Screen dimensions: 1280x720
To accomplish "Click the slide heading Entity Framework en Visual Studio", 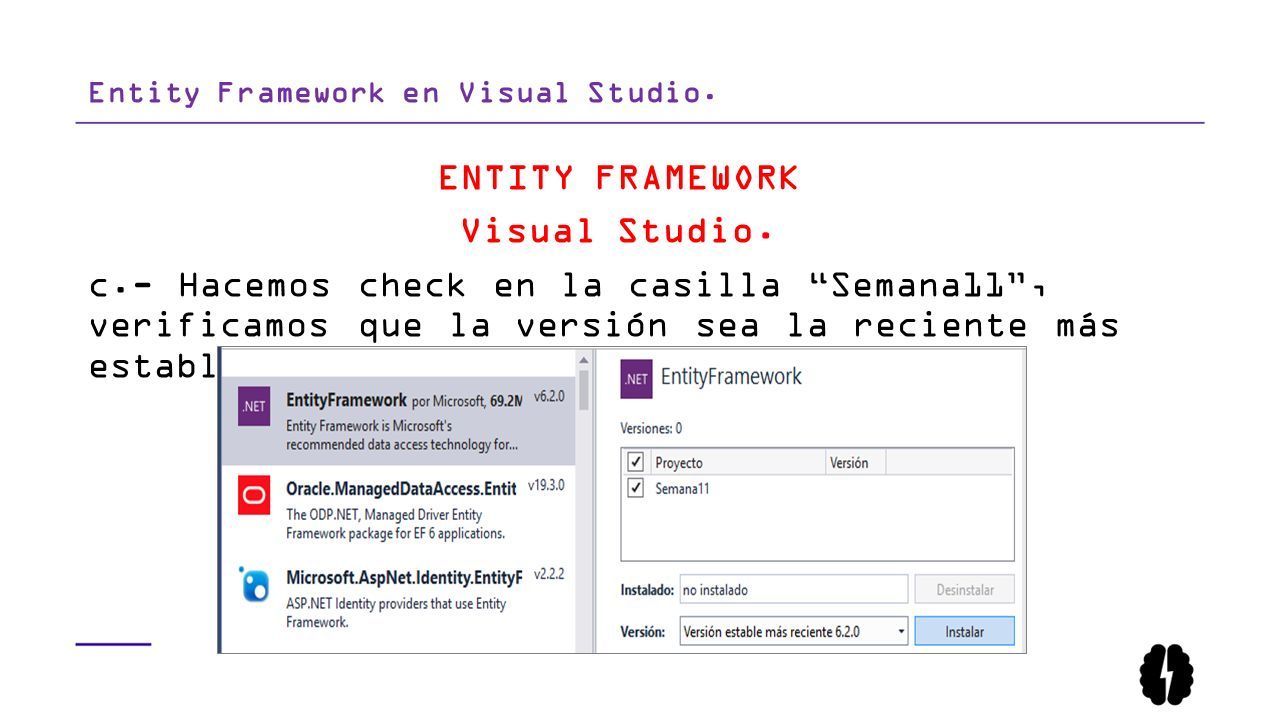I will [402, 93].
